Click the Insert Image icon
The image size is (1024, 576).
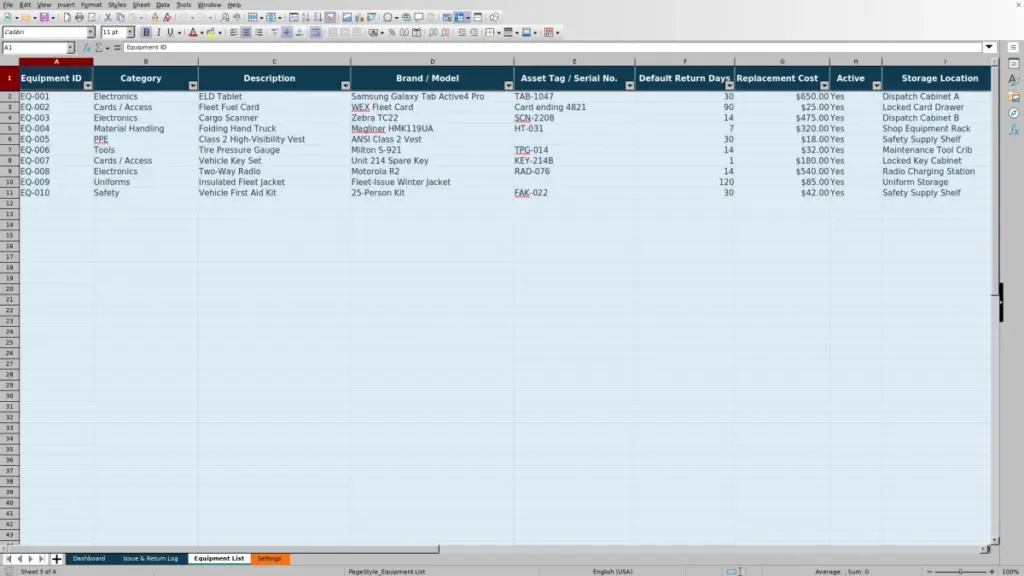tap(347, 18)
